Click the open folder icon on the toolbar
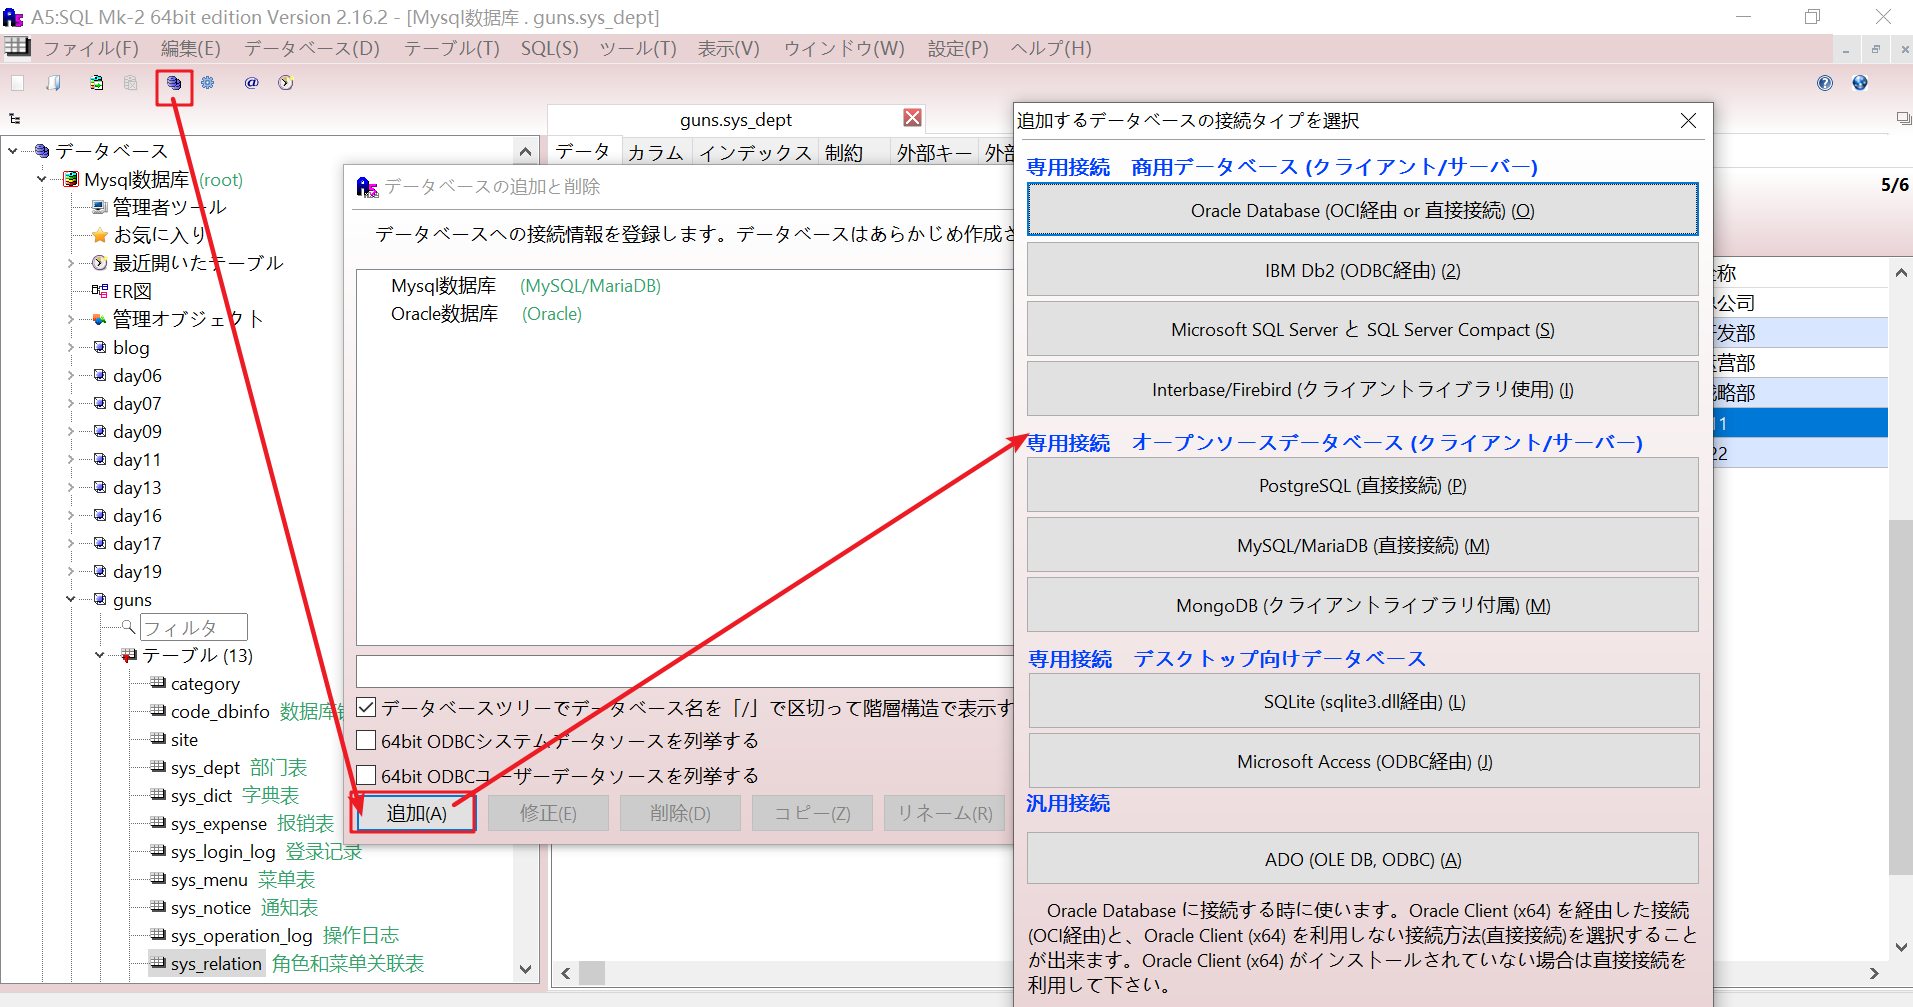Screen dimensions: 1913x1007 (52, 83)
